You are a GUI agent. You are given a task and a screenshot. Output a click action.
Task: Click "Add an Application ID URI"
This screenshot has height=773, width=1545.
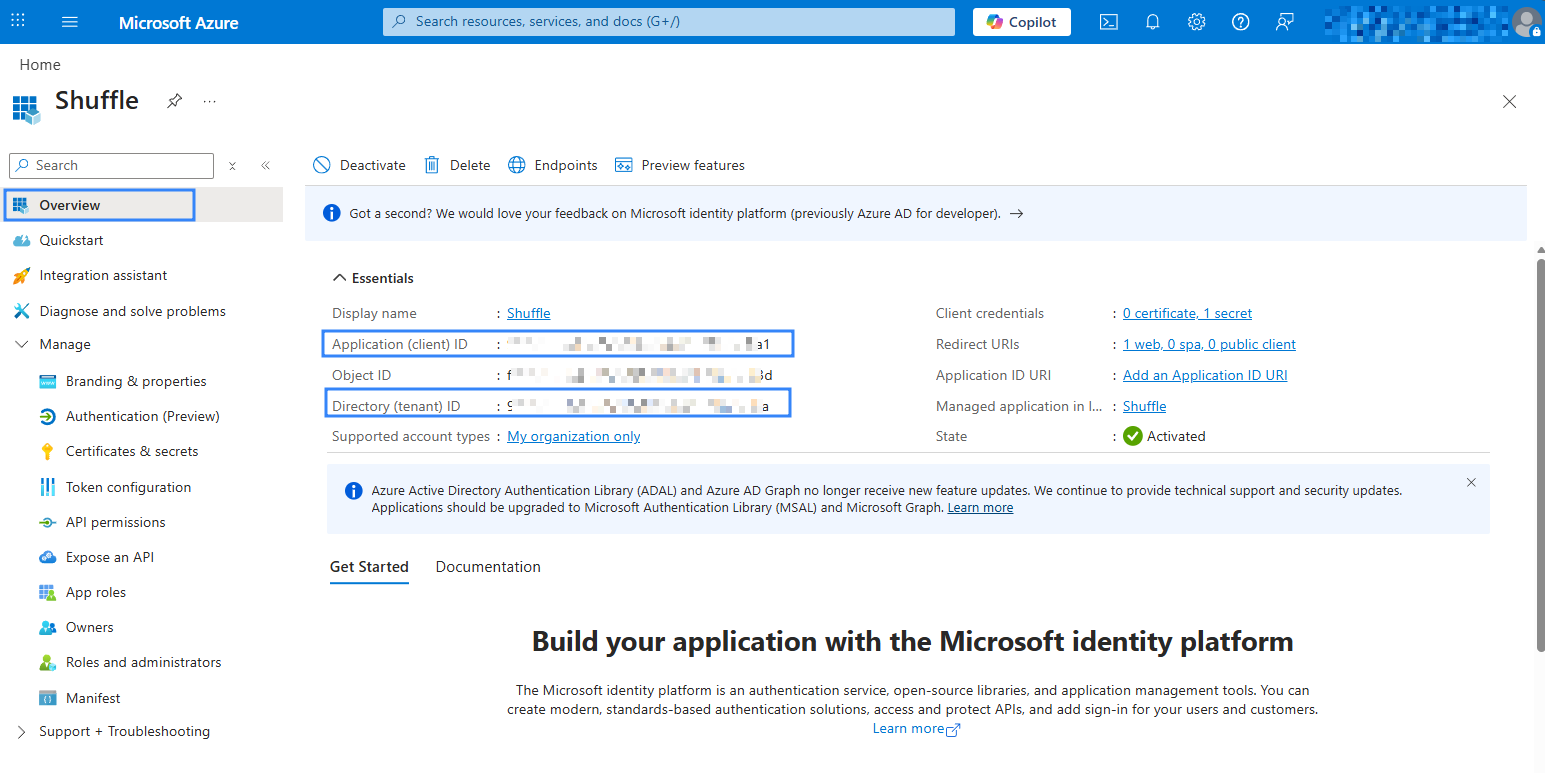[1204, 375]
